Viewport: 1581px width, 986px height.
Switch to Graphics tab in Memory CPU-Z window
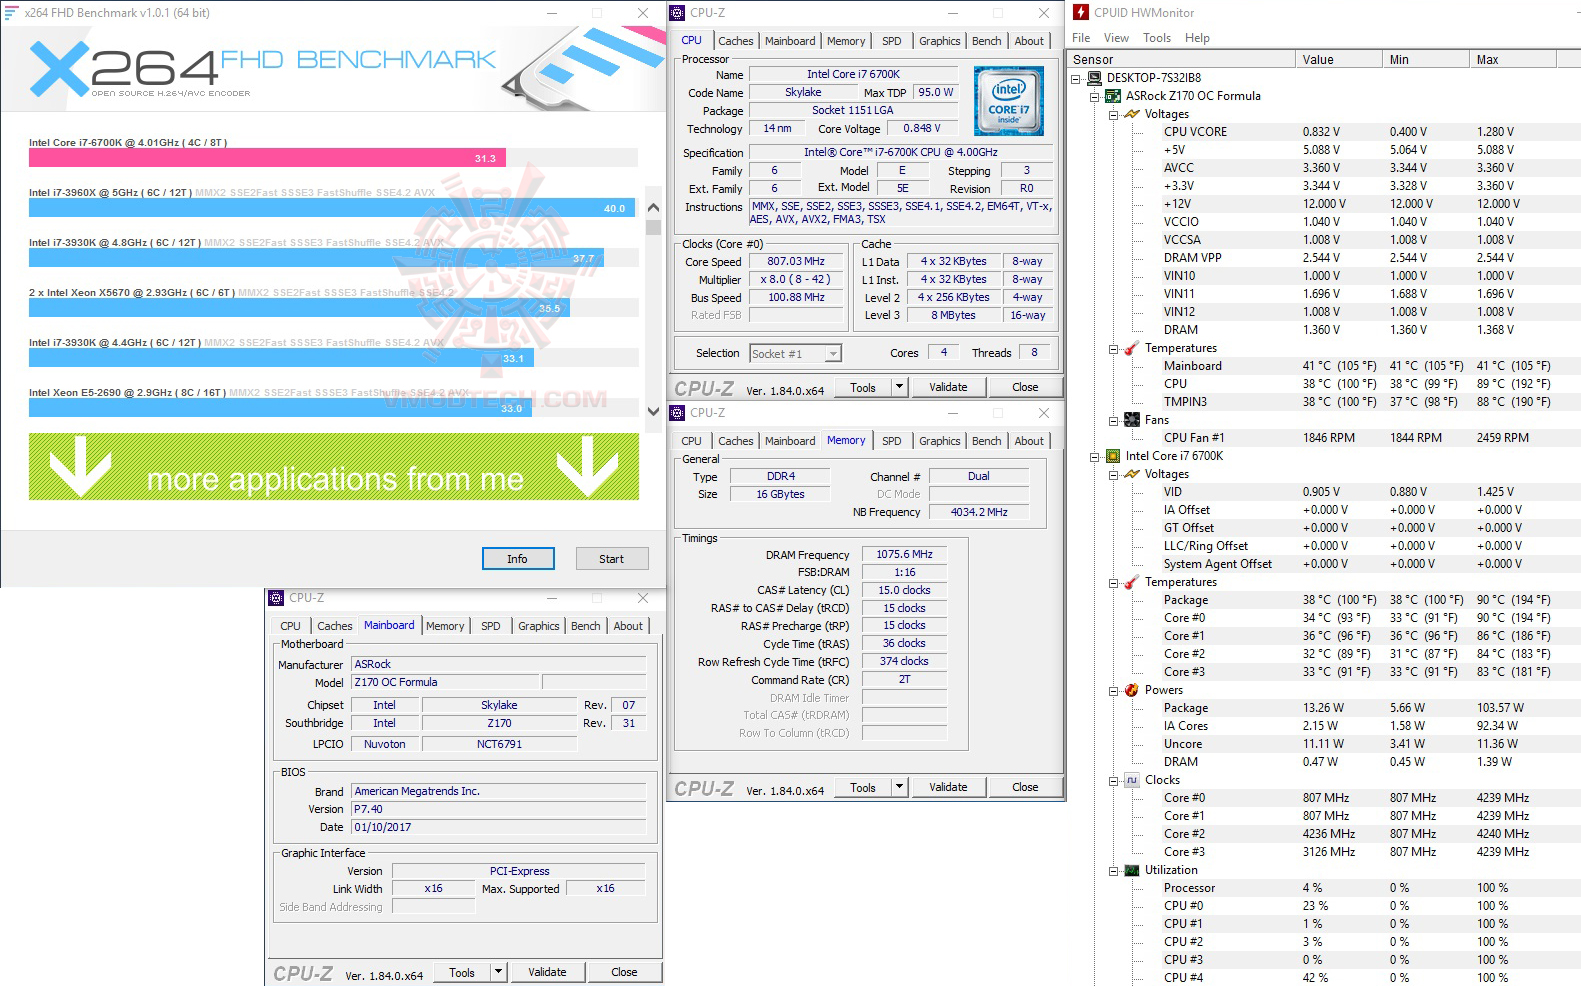939,441
